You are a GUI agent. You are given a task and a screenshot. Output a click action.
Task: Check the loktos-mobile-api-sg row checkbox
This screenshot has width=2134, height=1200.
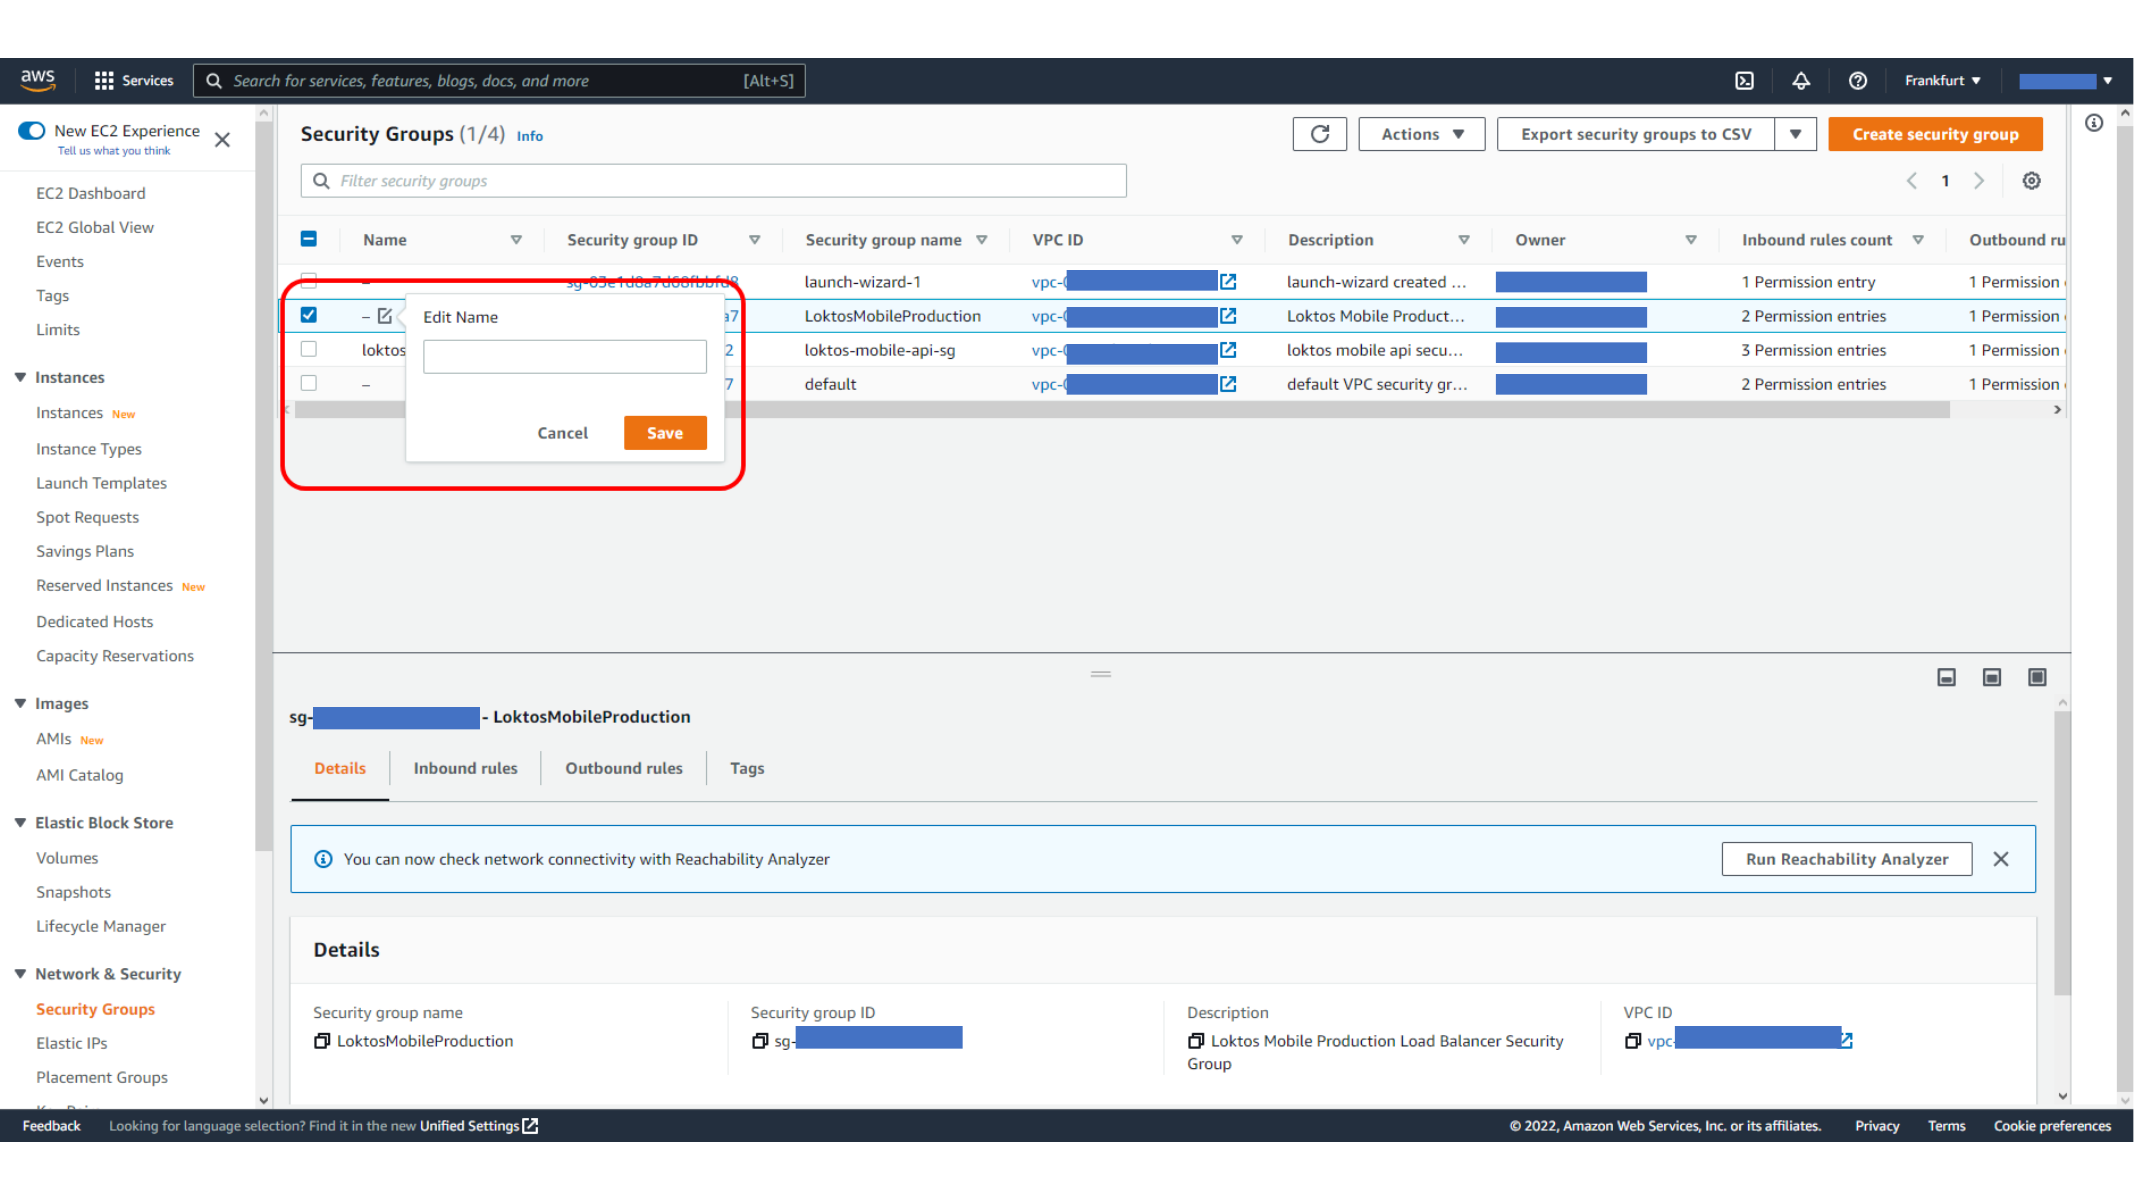coord(309,349)
